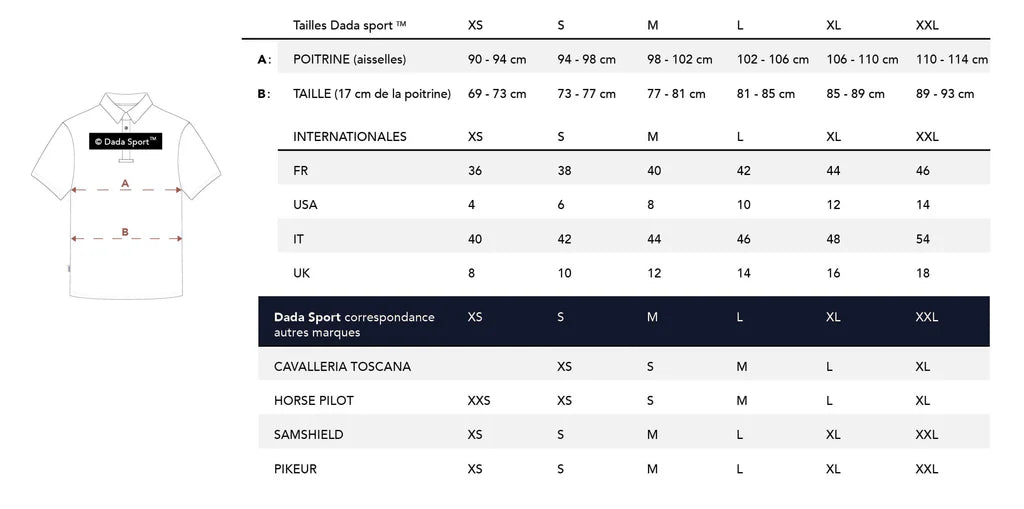This screenshot has height=509, width=1024.
Task: Click the polo shirt collar illustration
Action: pos(126,107)
